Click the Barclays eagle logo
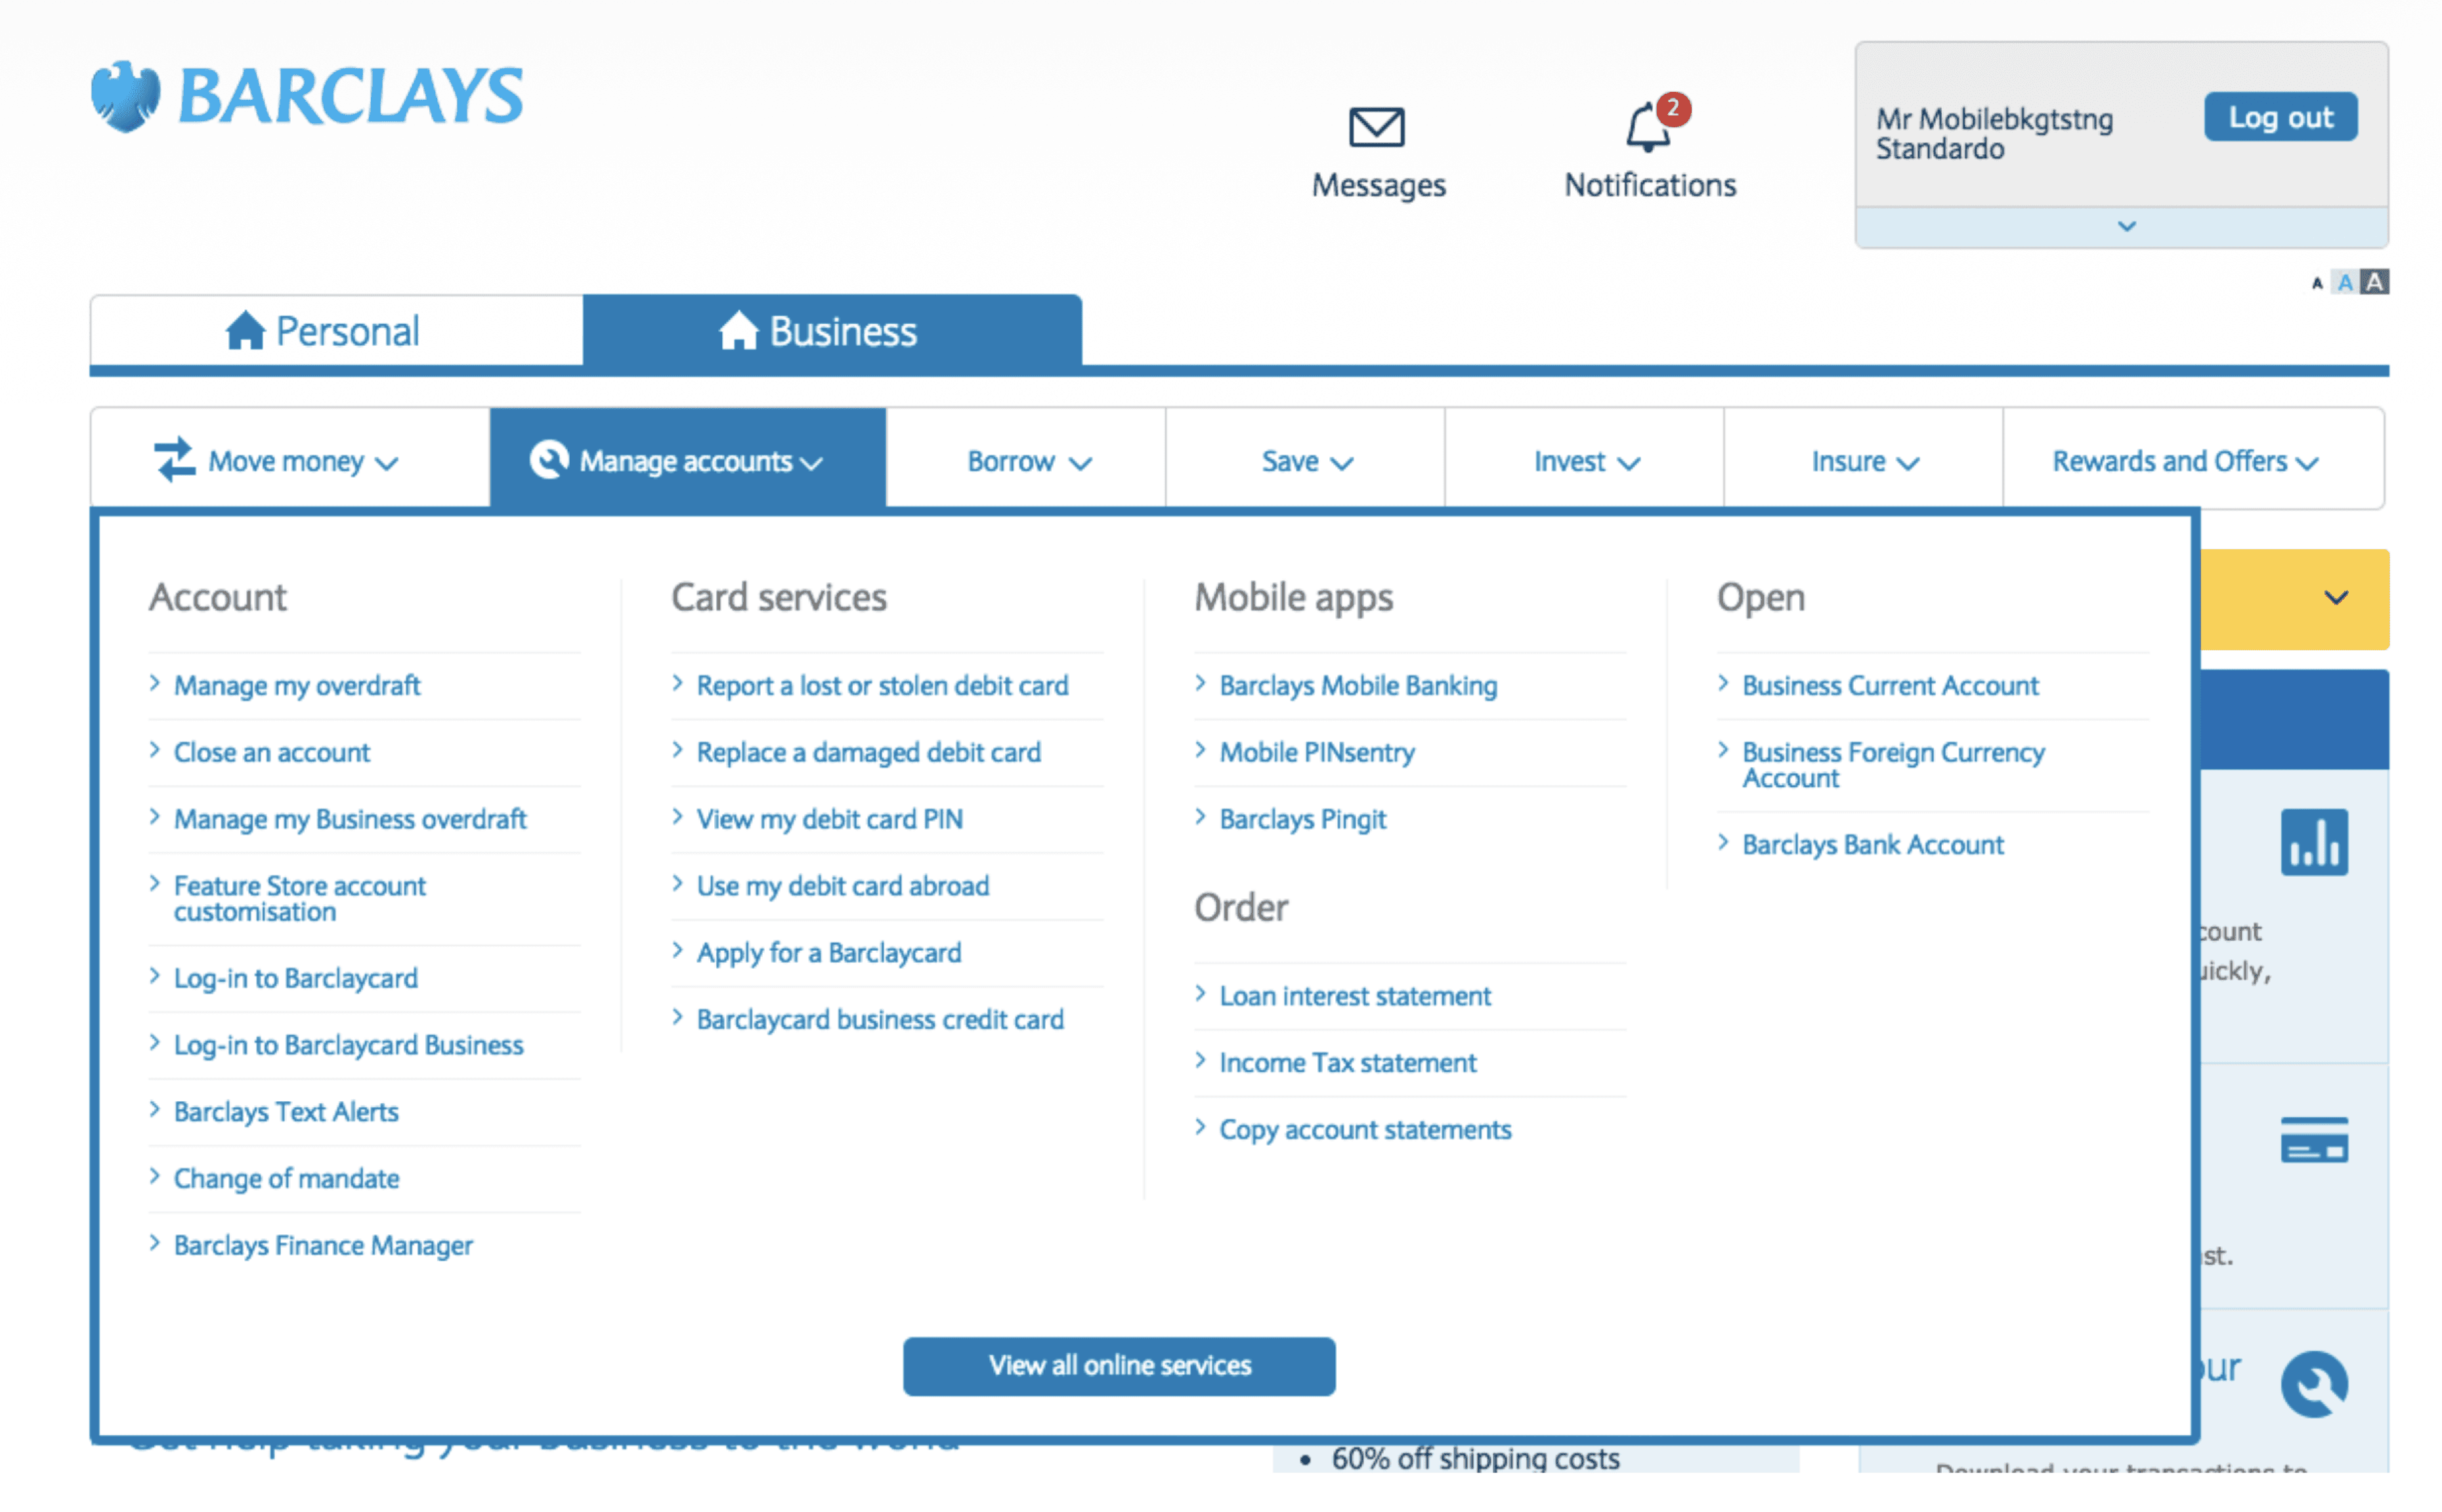 coord(125,96)
